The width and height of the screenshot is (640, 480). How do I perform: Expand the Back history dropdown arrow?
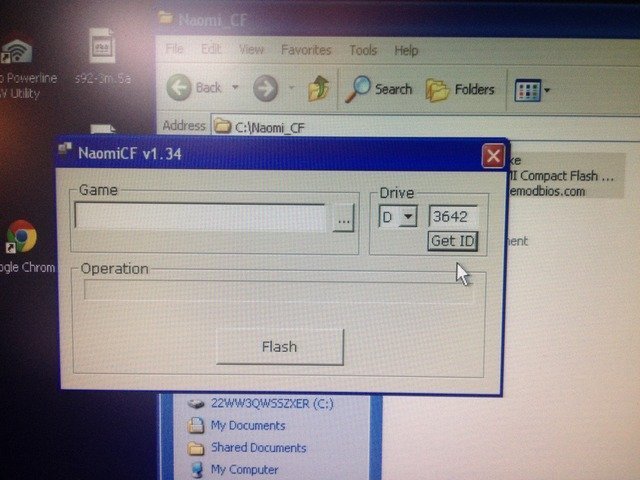coord(236,88)
